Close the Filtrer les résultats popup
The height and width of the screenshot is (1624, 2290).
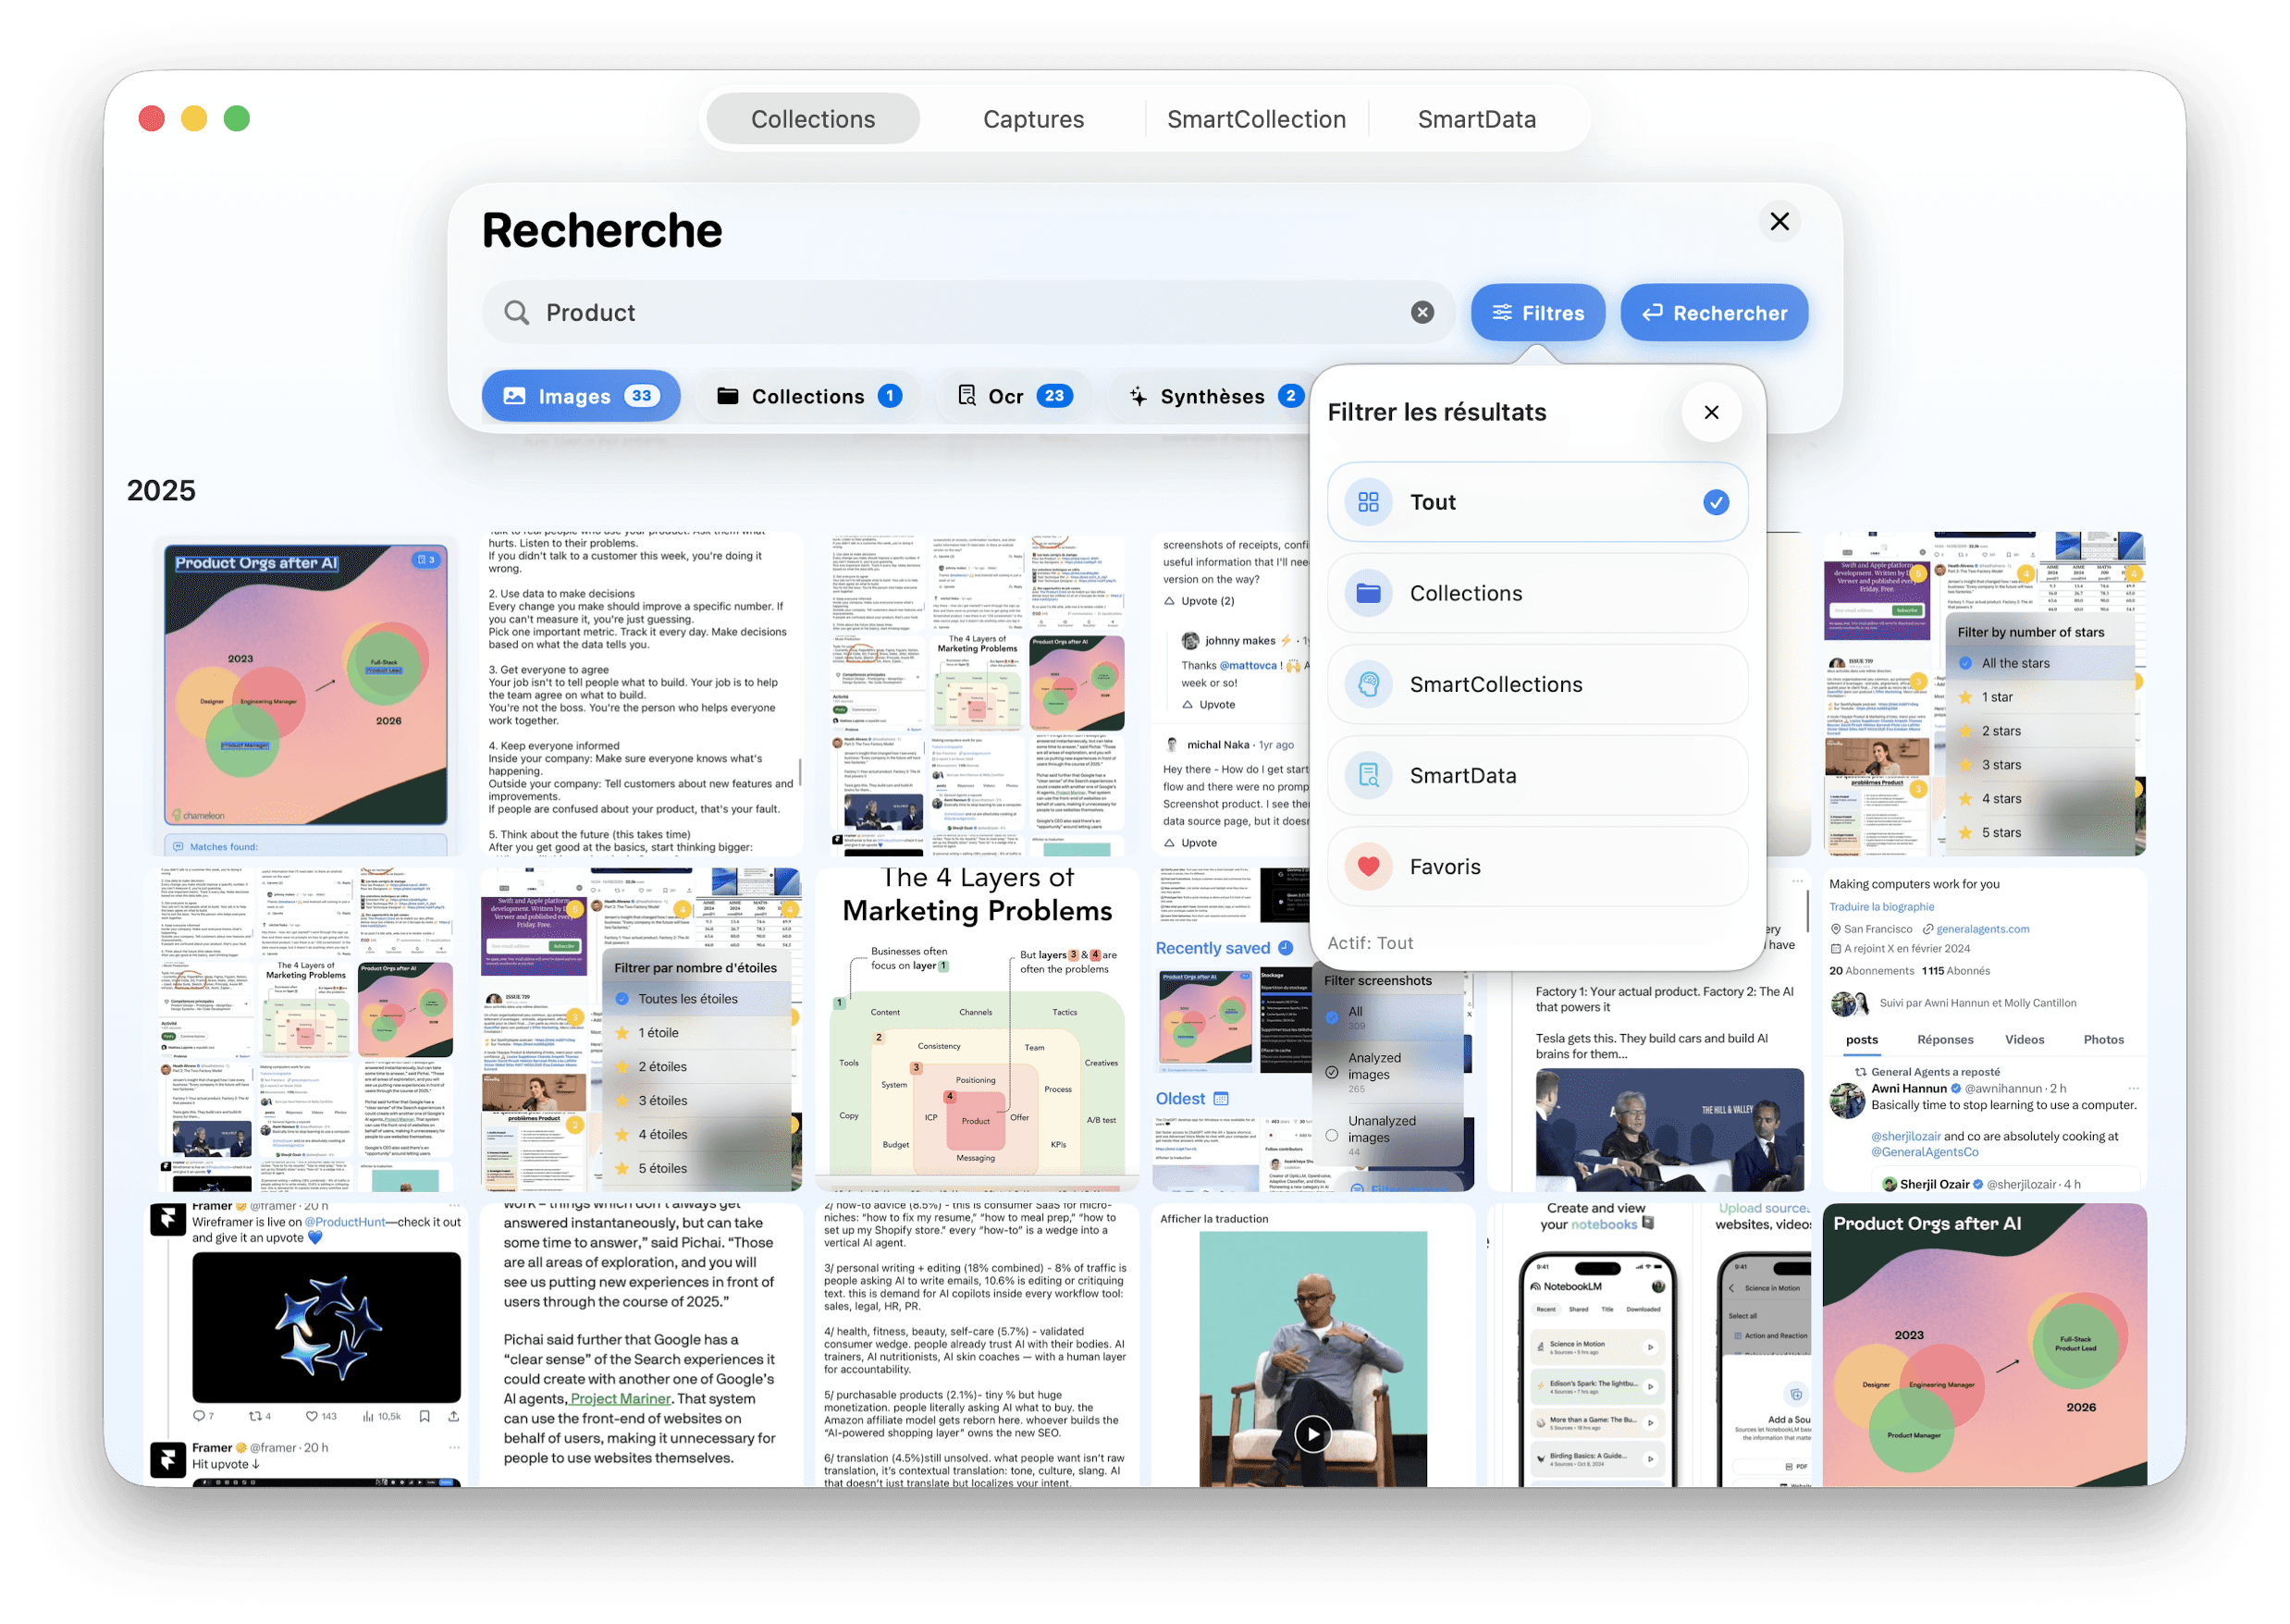point(1711,412)
